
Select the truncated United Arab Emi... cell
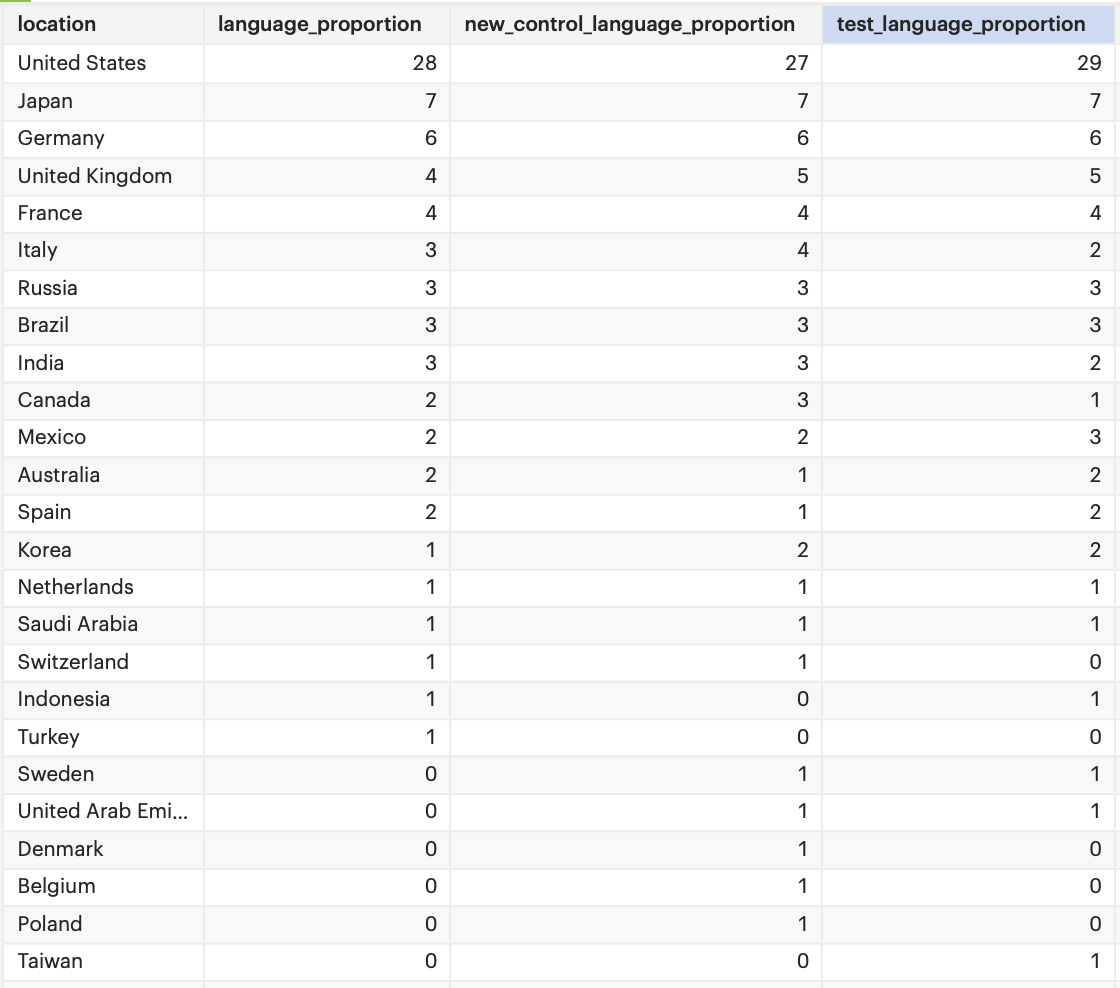(103, 812)
